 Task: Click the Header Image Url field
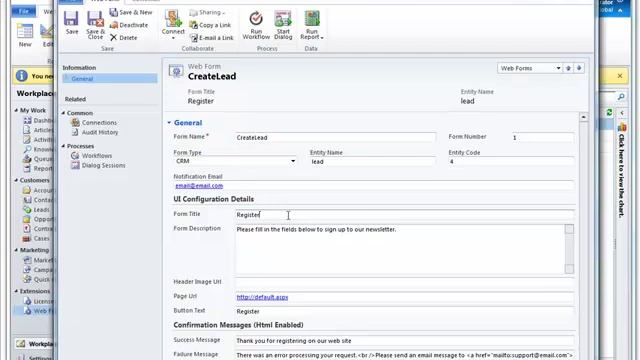[x=404, y=282]
